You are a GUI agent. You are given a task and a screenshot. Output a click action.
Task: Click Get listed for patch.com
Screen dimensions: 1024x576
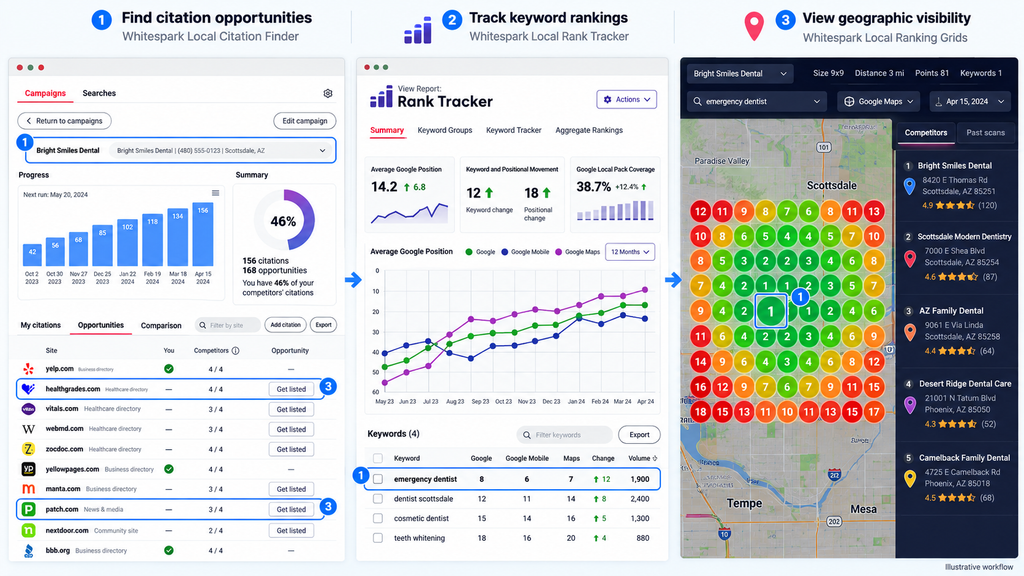pyautogui.click(x=291, y=509)
